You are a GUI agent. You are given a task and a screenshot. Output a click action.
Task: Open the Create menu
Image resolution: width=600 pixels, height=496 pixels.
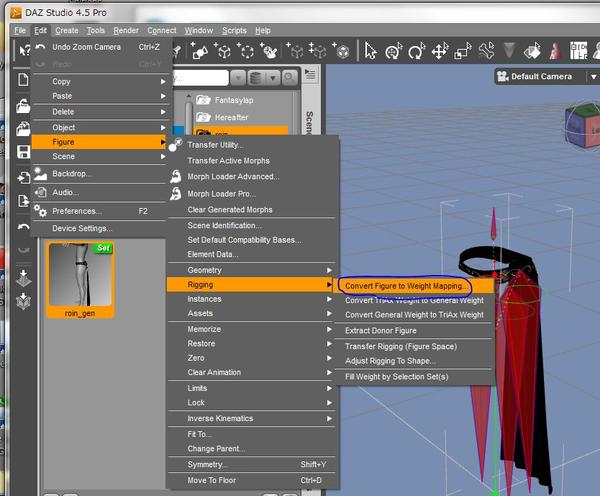[x=67, y=31]
